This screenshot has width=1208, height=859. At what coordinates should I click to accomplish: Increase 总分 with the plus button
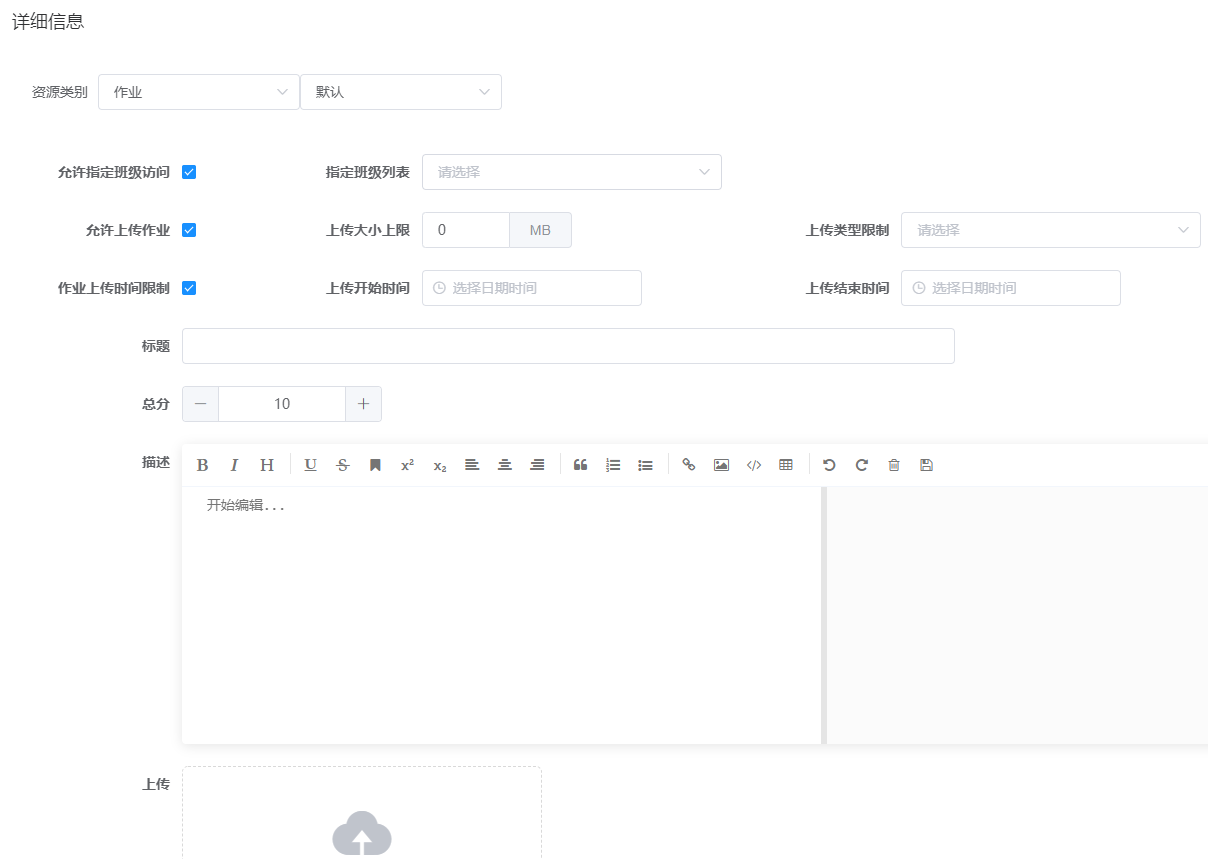pos(363,404)
